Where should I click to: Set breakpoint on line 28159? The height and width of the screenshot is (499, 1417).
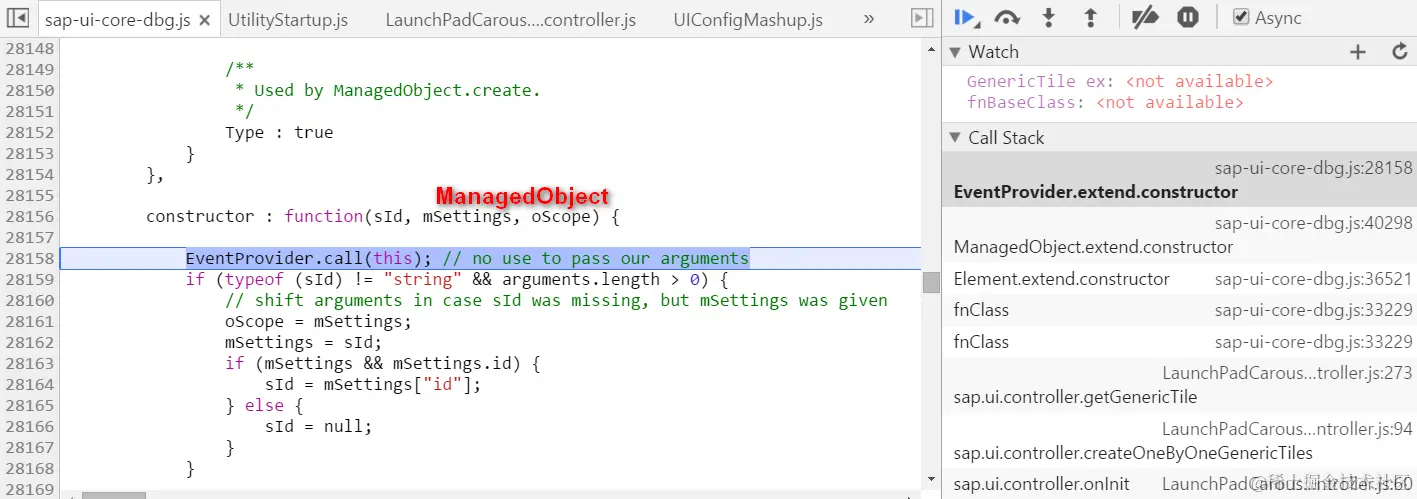[29, 279]
